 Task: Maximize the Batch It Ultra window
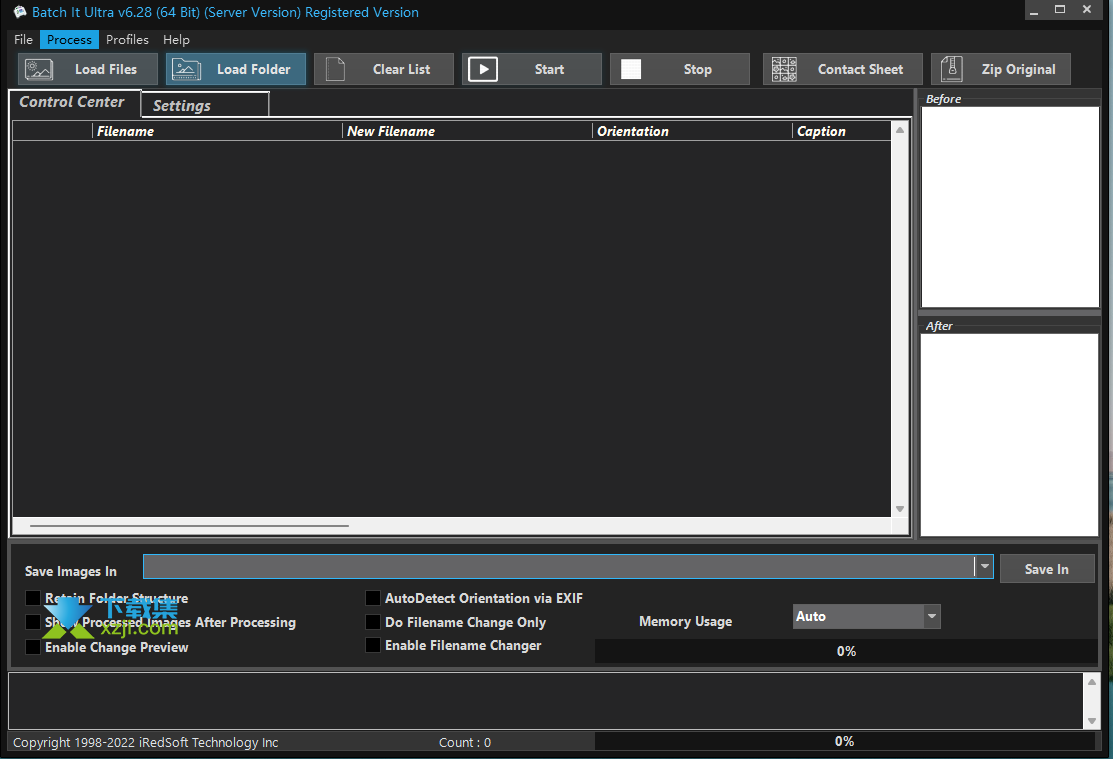[x=1060, y=10]
